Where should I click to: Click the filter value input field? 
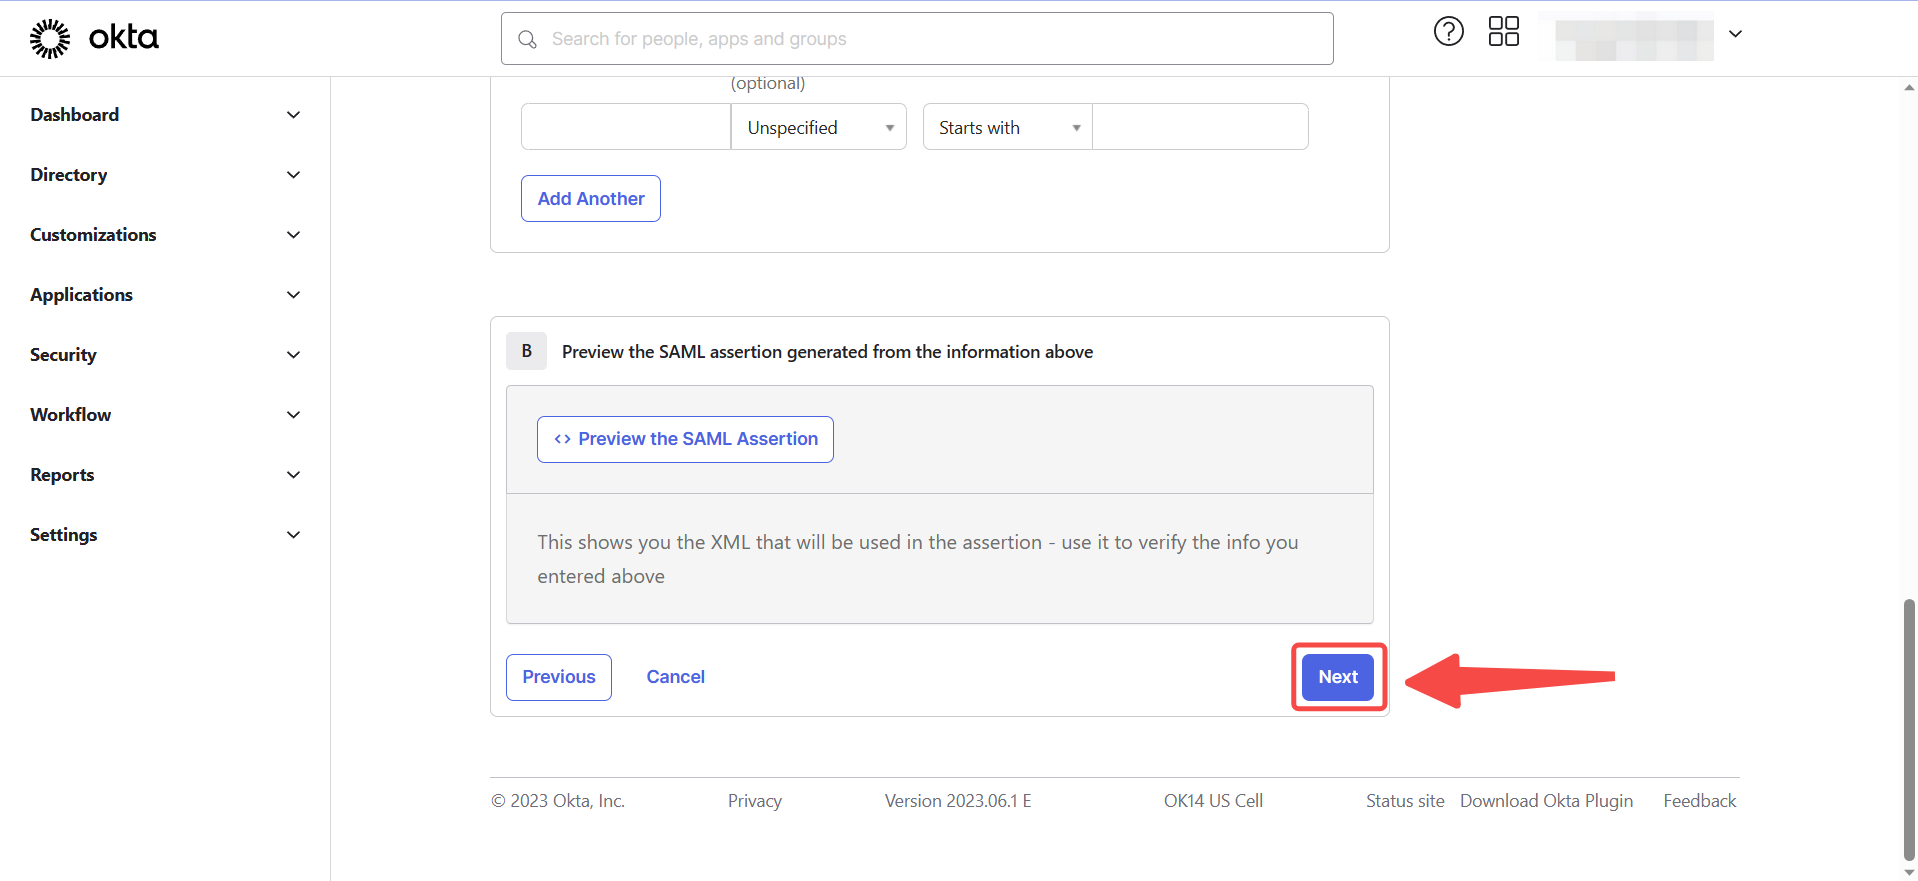pos(1200,127)
